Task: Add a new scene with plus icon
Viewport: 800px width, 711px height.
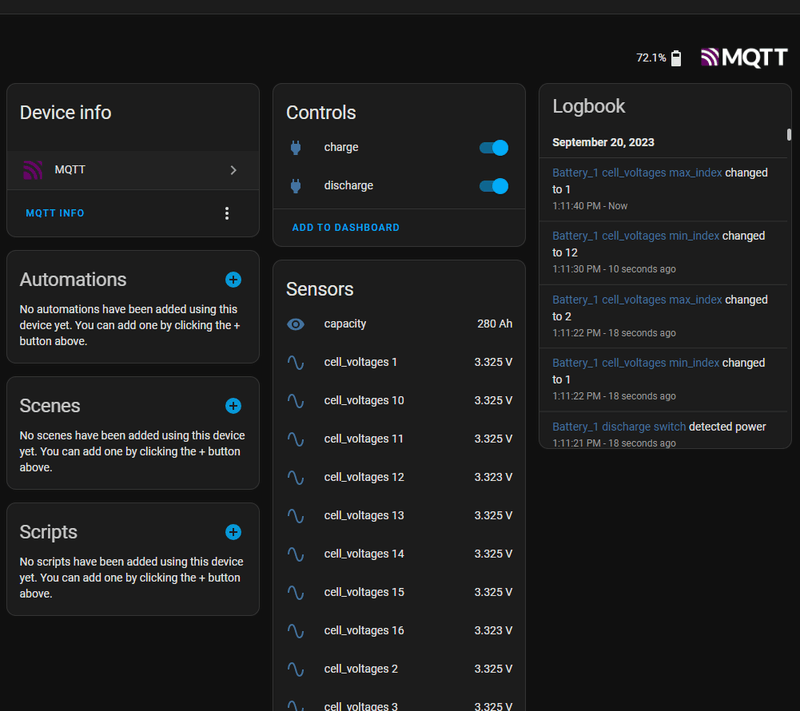Action: point(233,406)
